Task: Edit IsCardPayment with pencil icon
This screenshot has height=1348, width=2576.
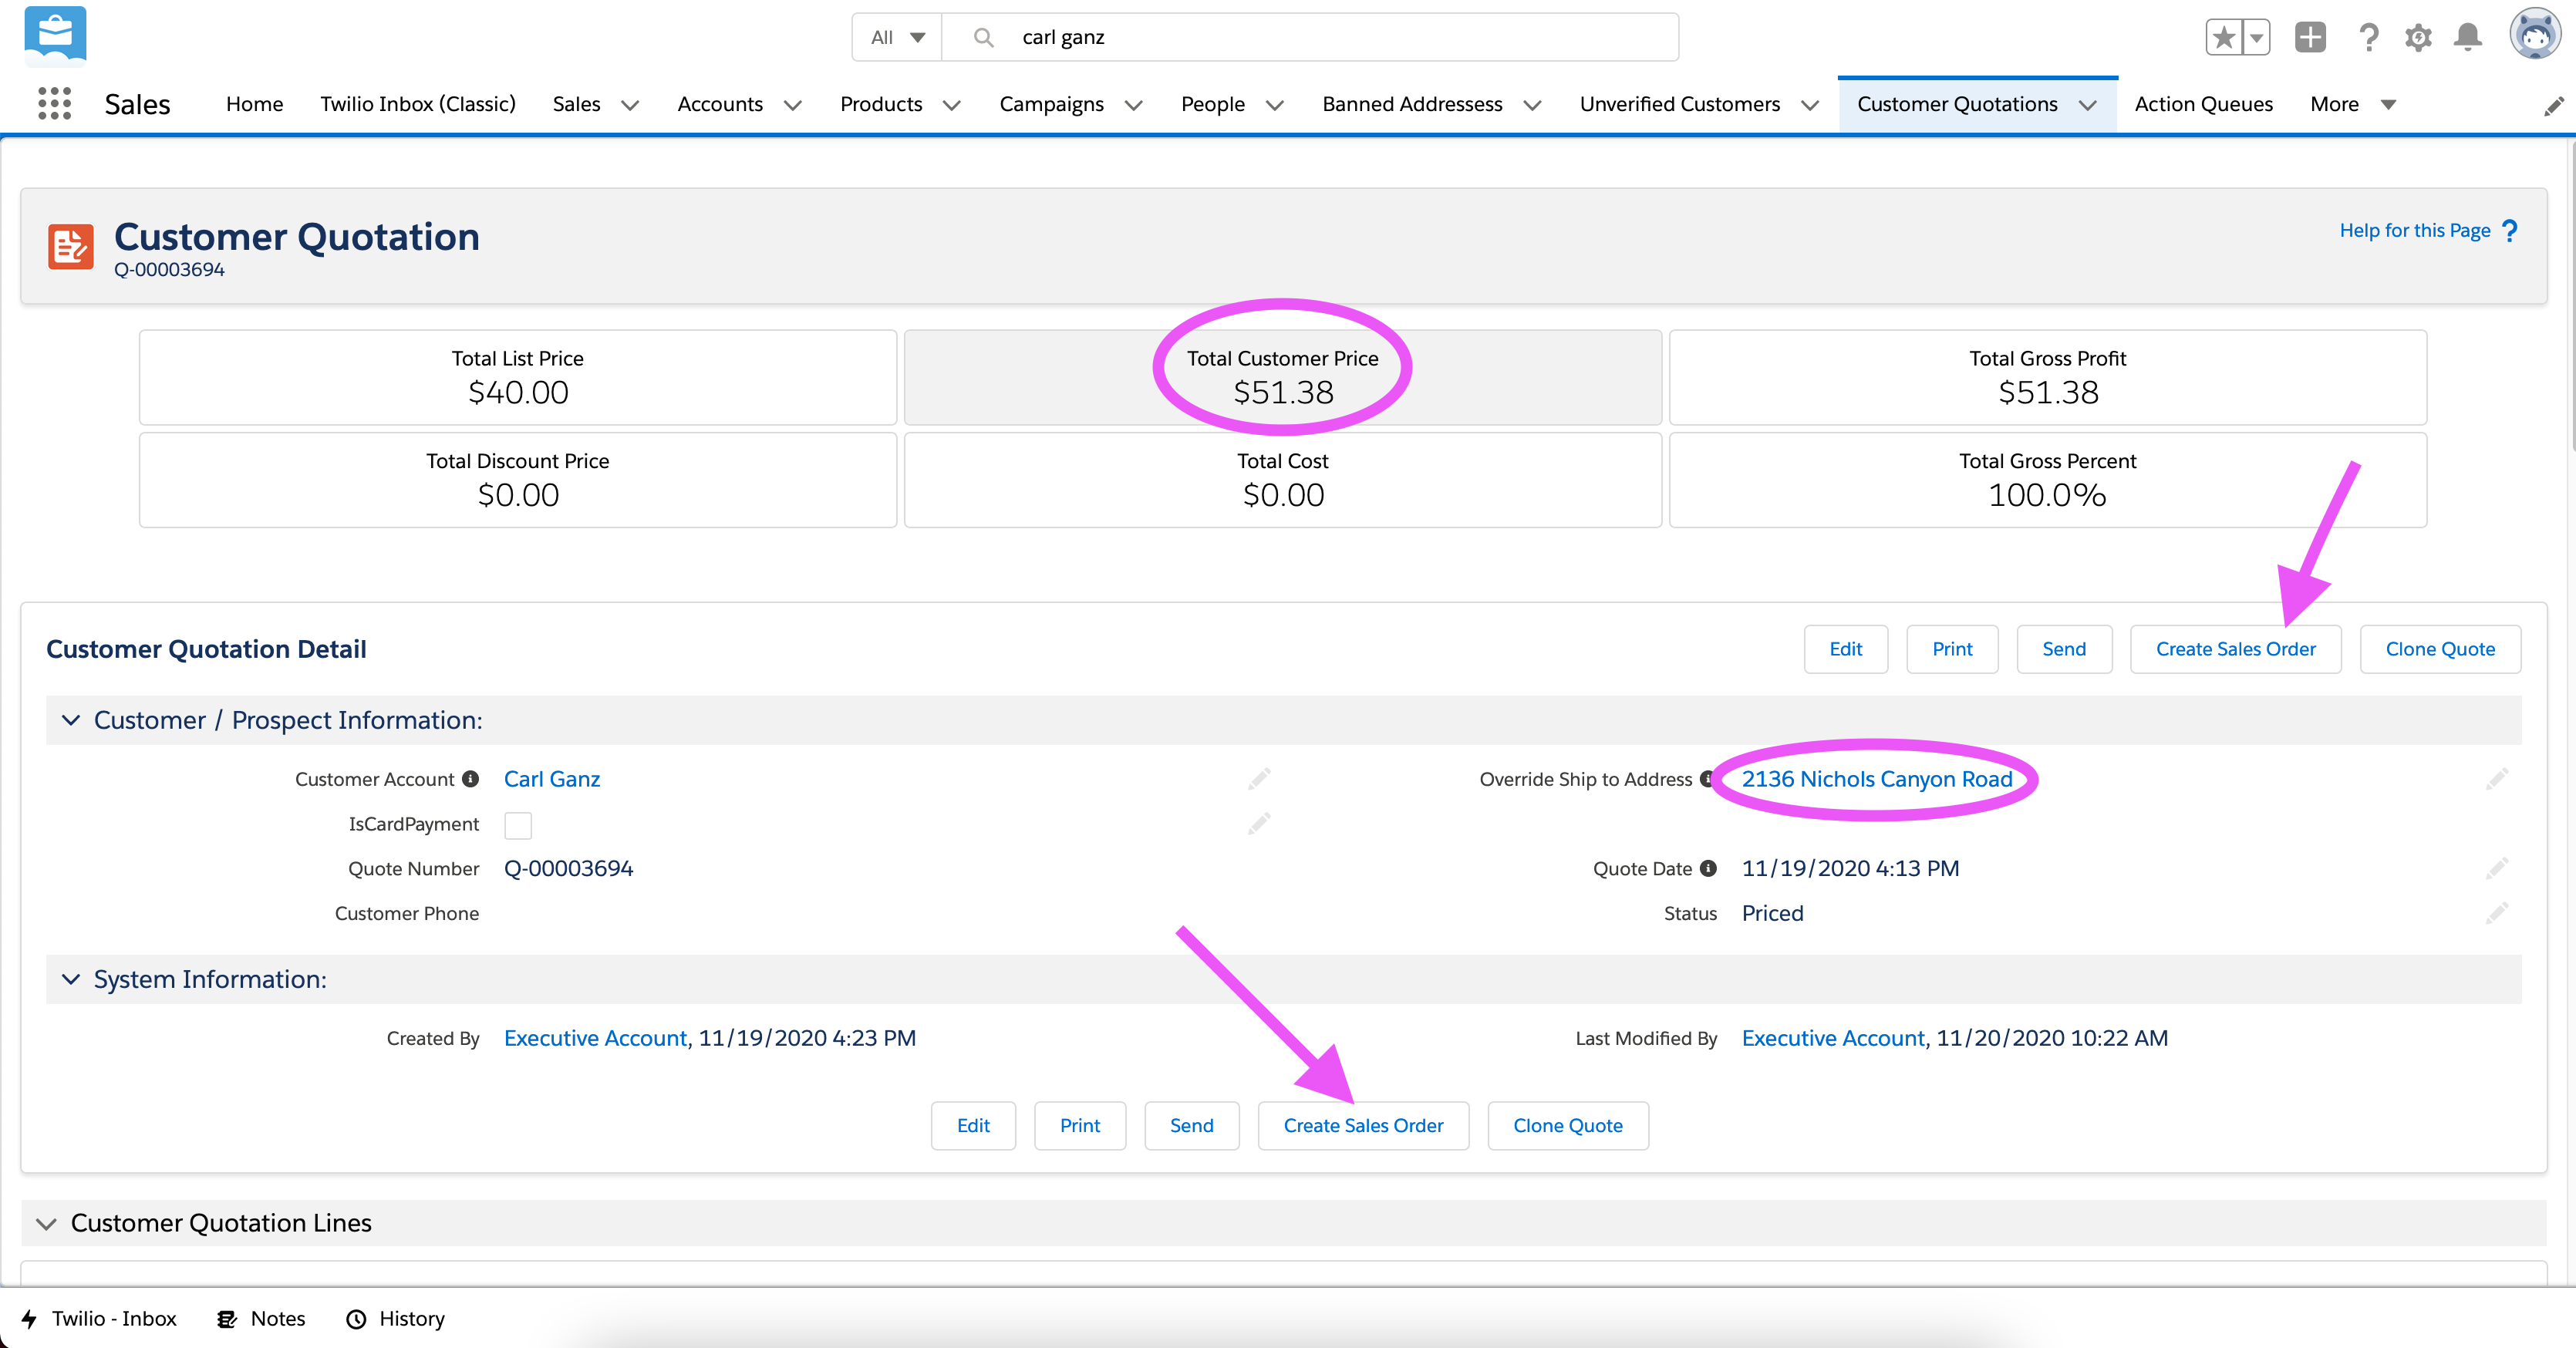Action: pos(1259,824)
